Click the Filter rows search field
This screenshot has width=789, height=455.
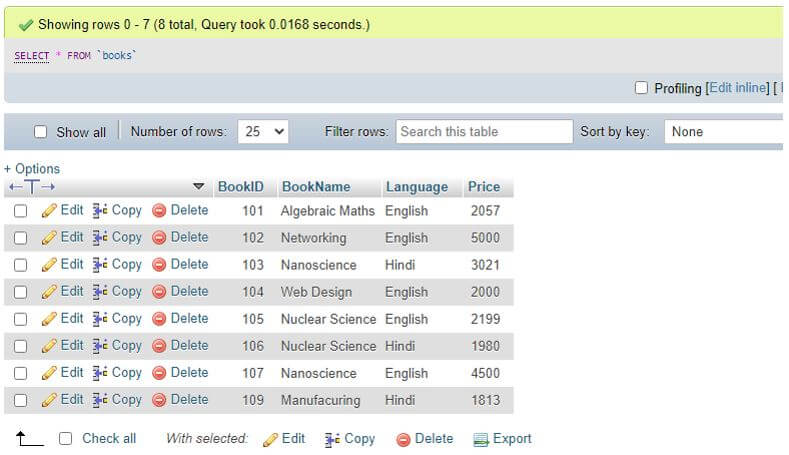tap(484, 132)
